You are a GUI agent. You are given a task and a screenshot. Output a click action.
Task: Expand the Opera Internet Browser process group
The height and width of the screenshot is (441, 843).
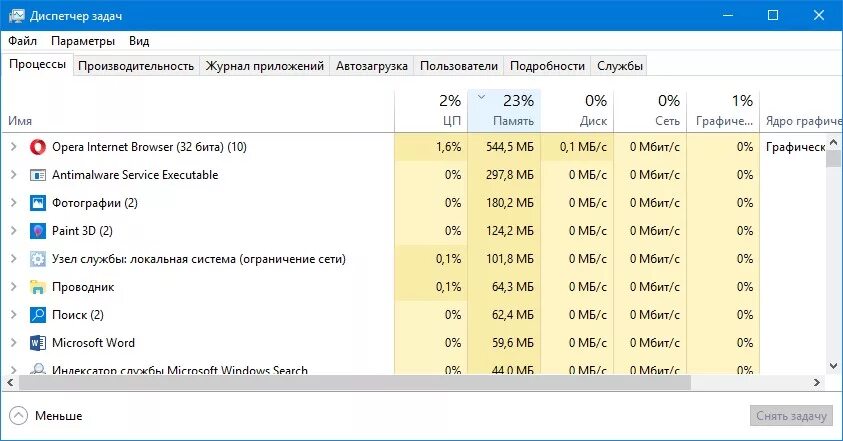click(14, 147)
